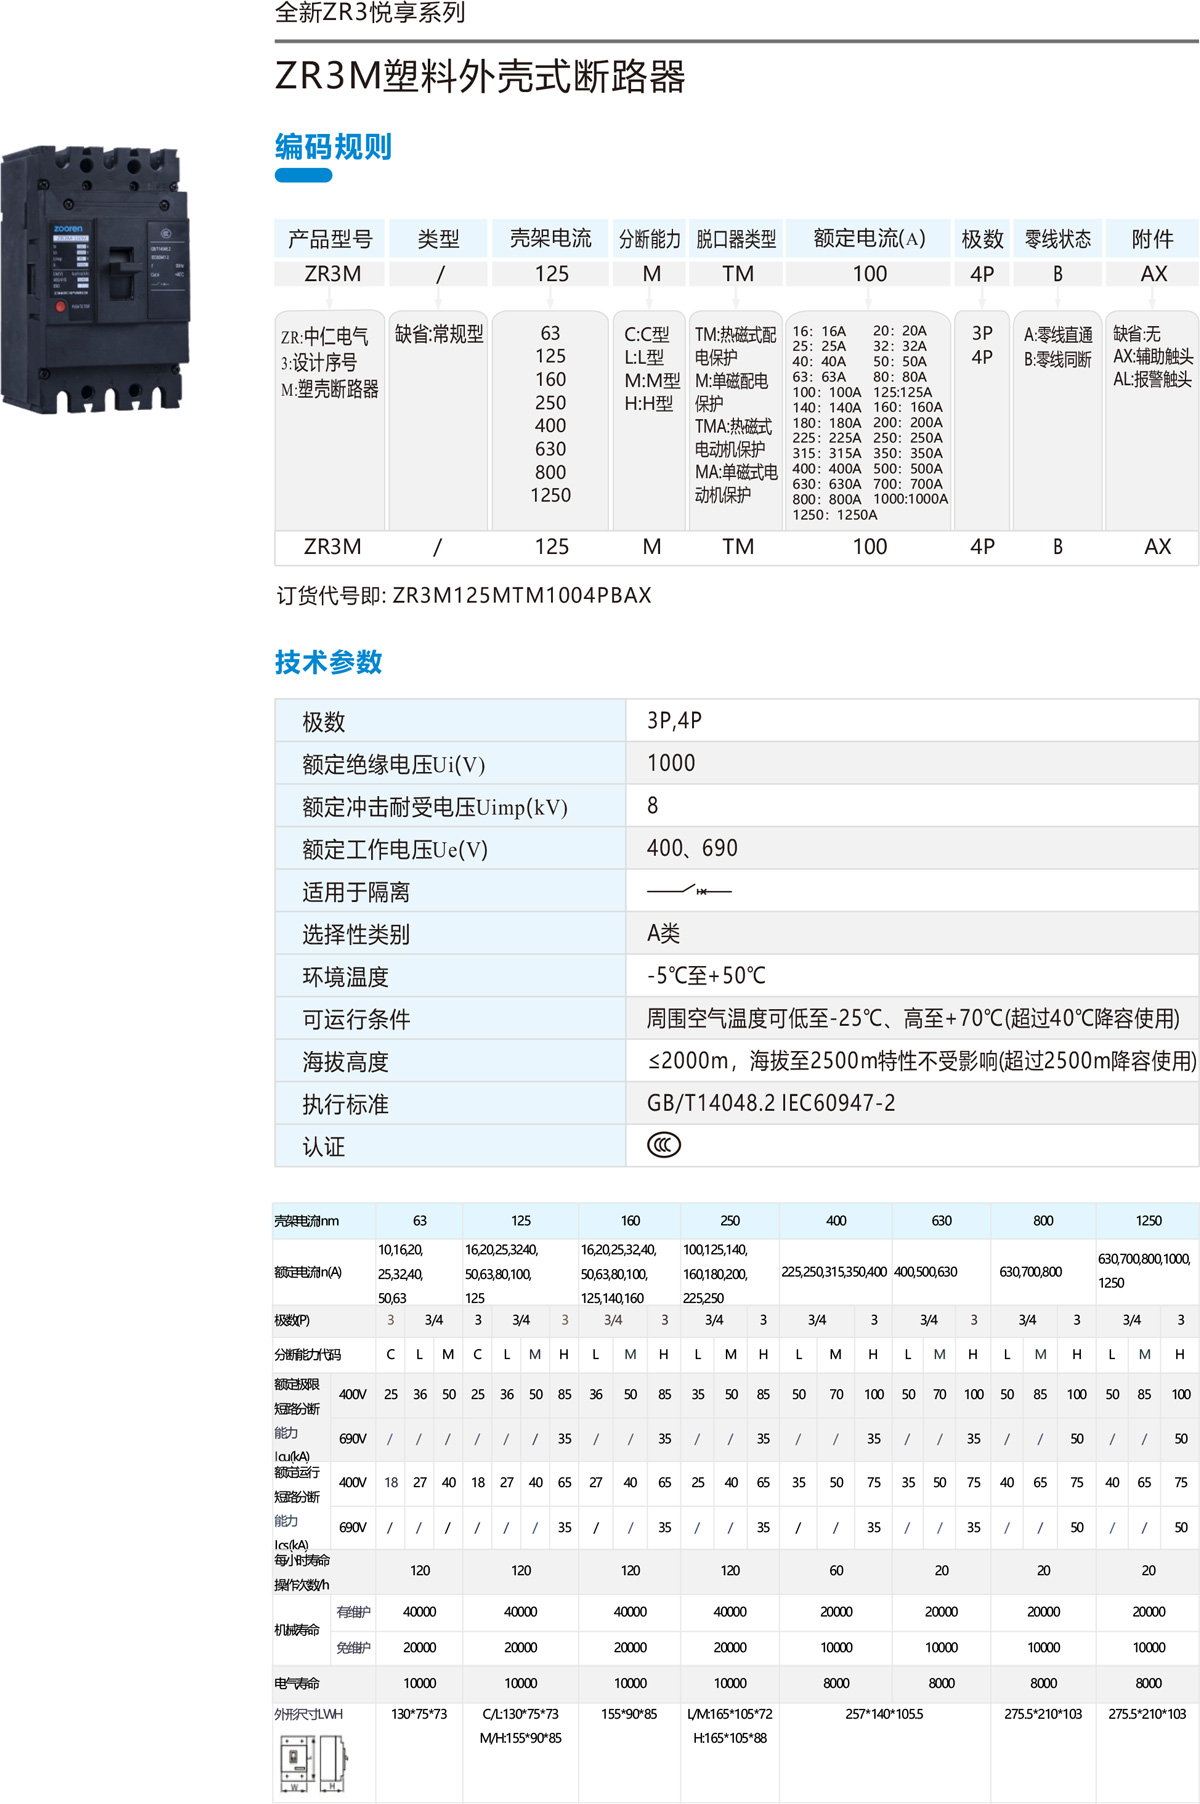The image size is (1200, 1804).
Task: Click the C:C型 breaking capacity entry
Action: pos(647,335)
